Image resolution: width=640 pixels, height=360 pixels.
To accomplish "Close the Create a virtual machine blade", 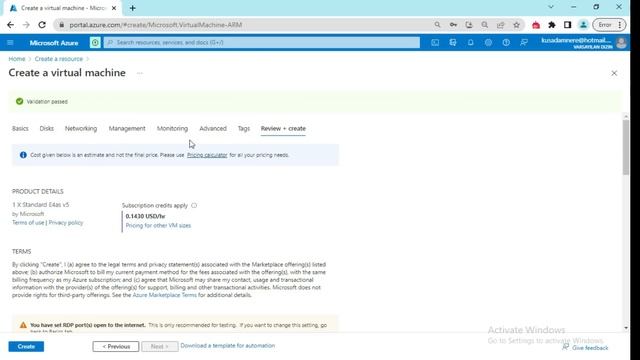I will tap(614, 73).
